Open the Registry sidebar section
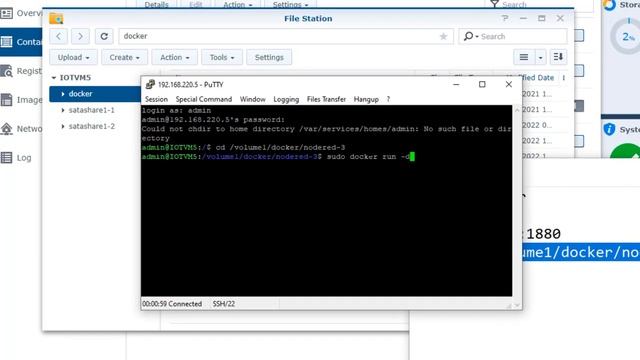640x360 pixels. point(21,71)
